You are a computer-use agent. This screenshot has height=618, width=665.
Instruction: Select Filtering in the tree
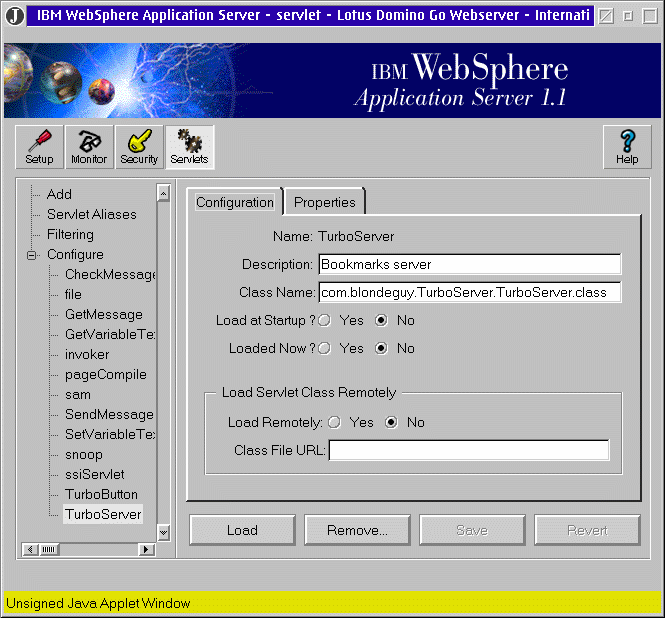tap(70, 235)
